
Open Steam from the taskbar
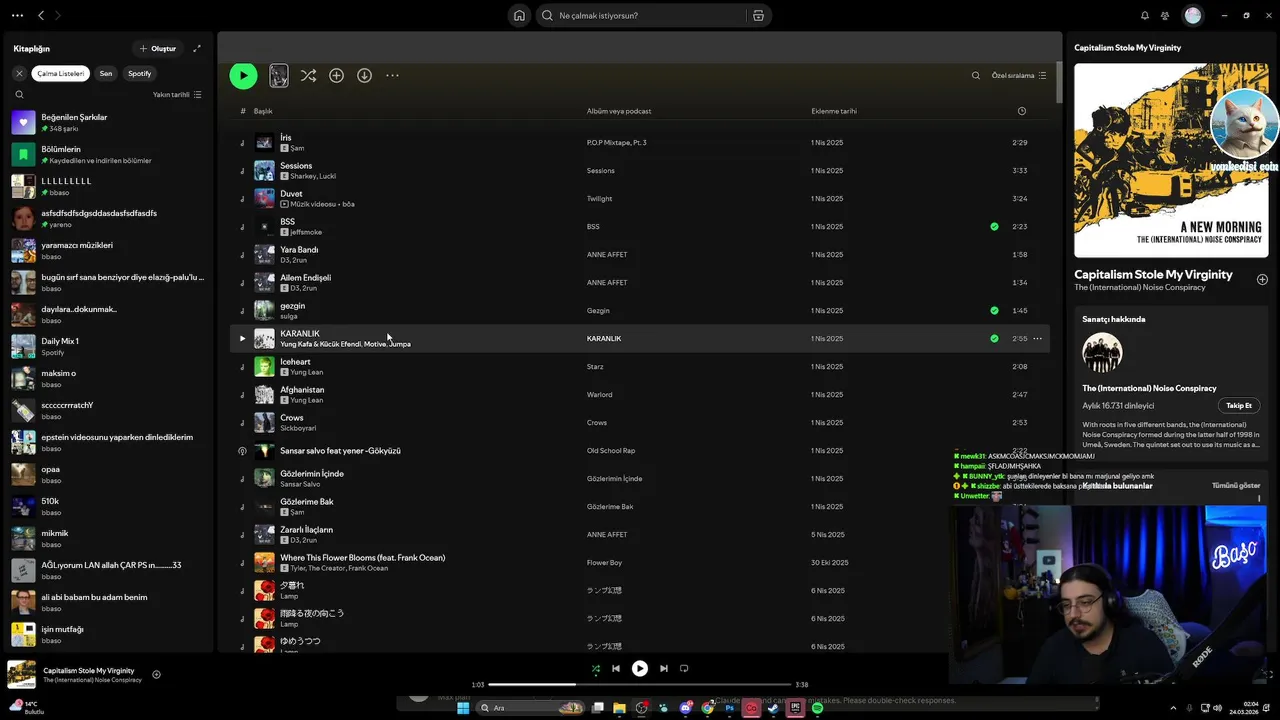[773, 708]
